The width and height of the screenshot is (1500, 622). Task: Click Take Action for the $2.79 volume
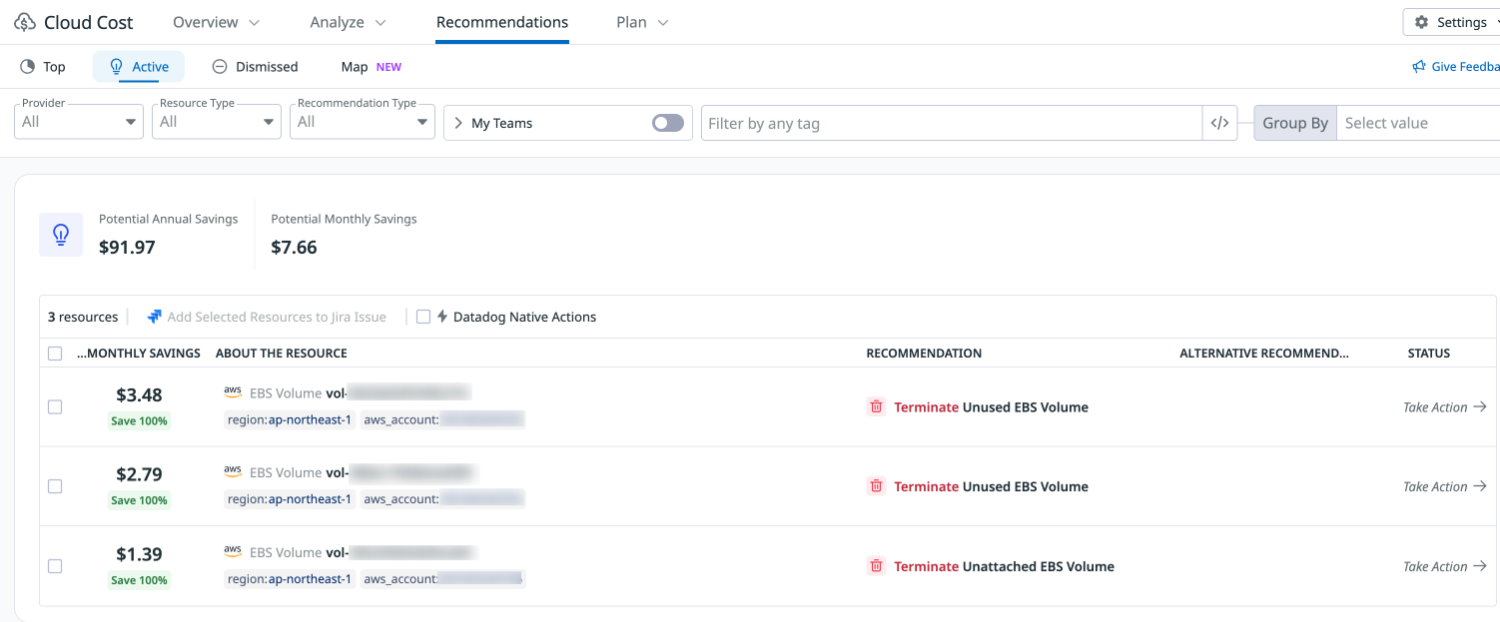[1445, 486]
